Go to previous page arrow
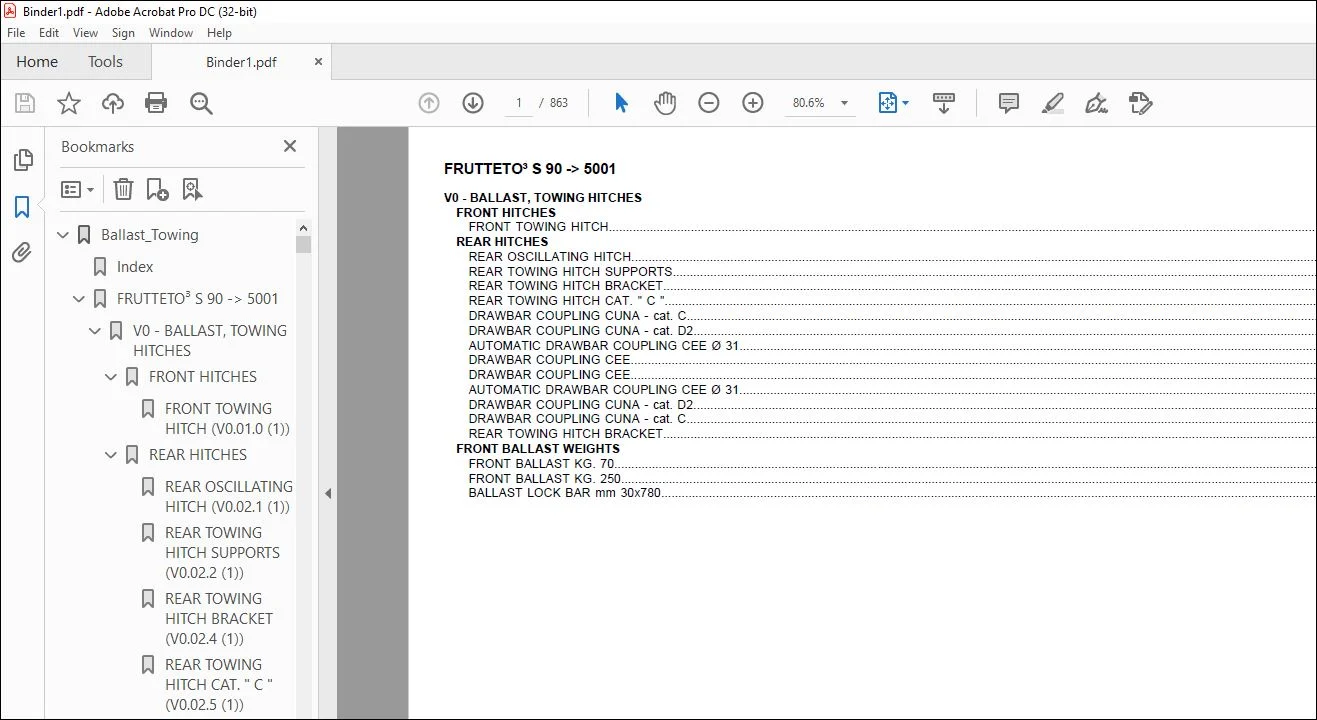1317x720 pixels. pos(429,103)
